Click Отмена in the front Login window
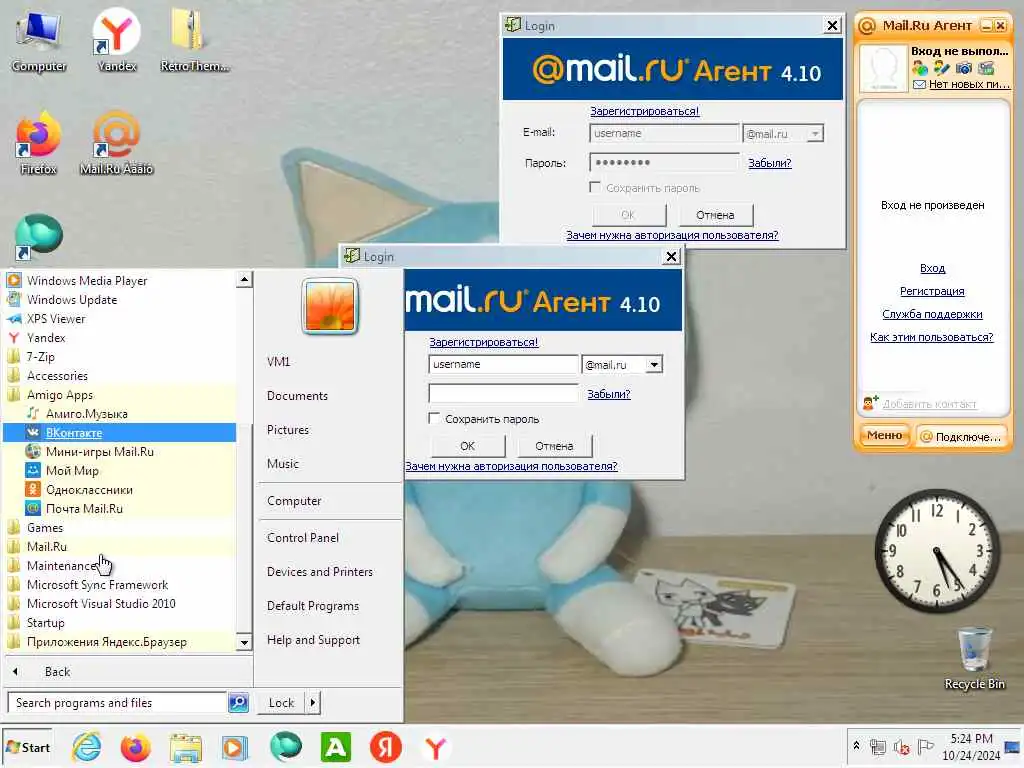This screenshot has width=1024, height=768. [x=554, y=446]
